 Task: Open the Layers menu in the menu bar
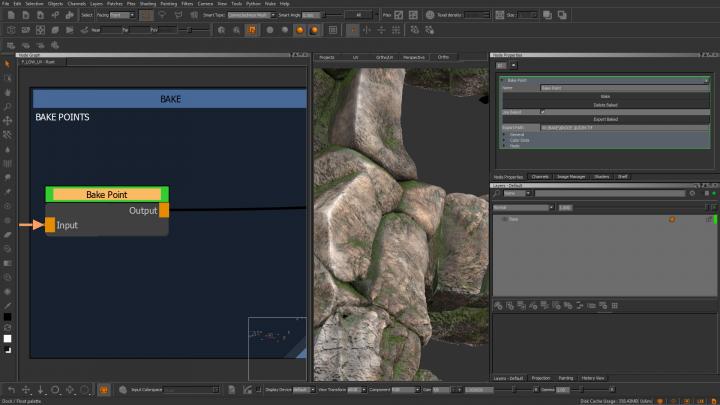(96, 4)
